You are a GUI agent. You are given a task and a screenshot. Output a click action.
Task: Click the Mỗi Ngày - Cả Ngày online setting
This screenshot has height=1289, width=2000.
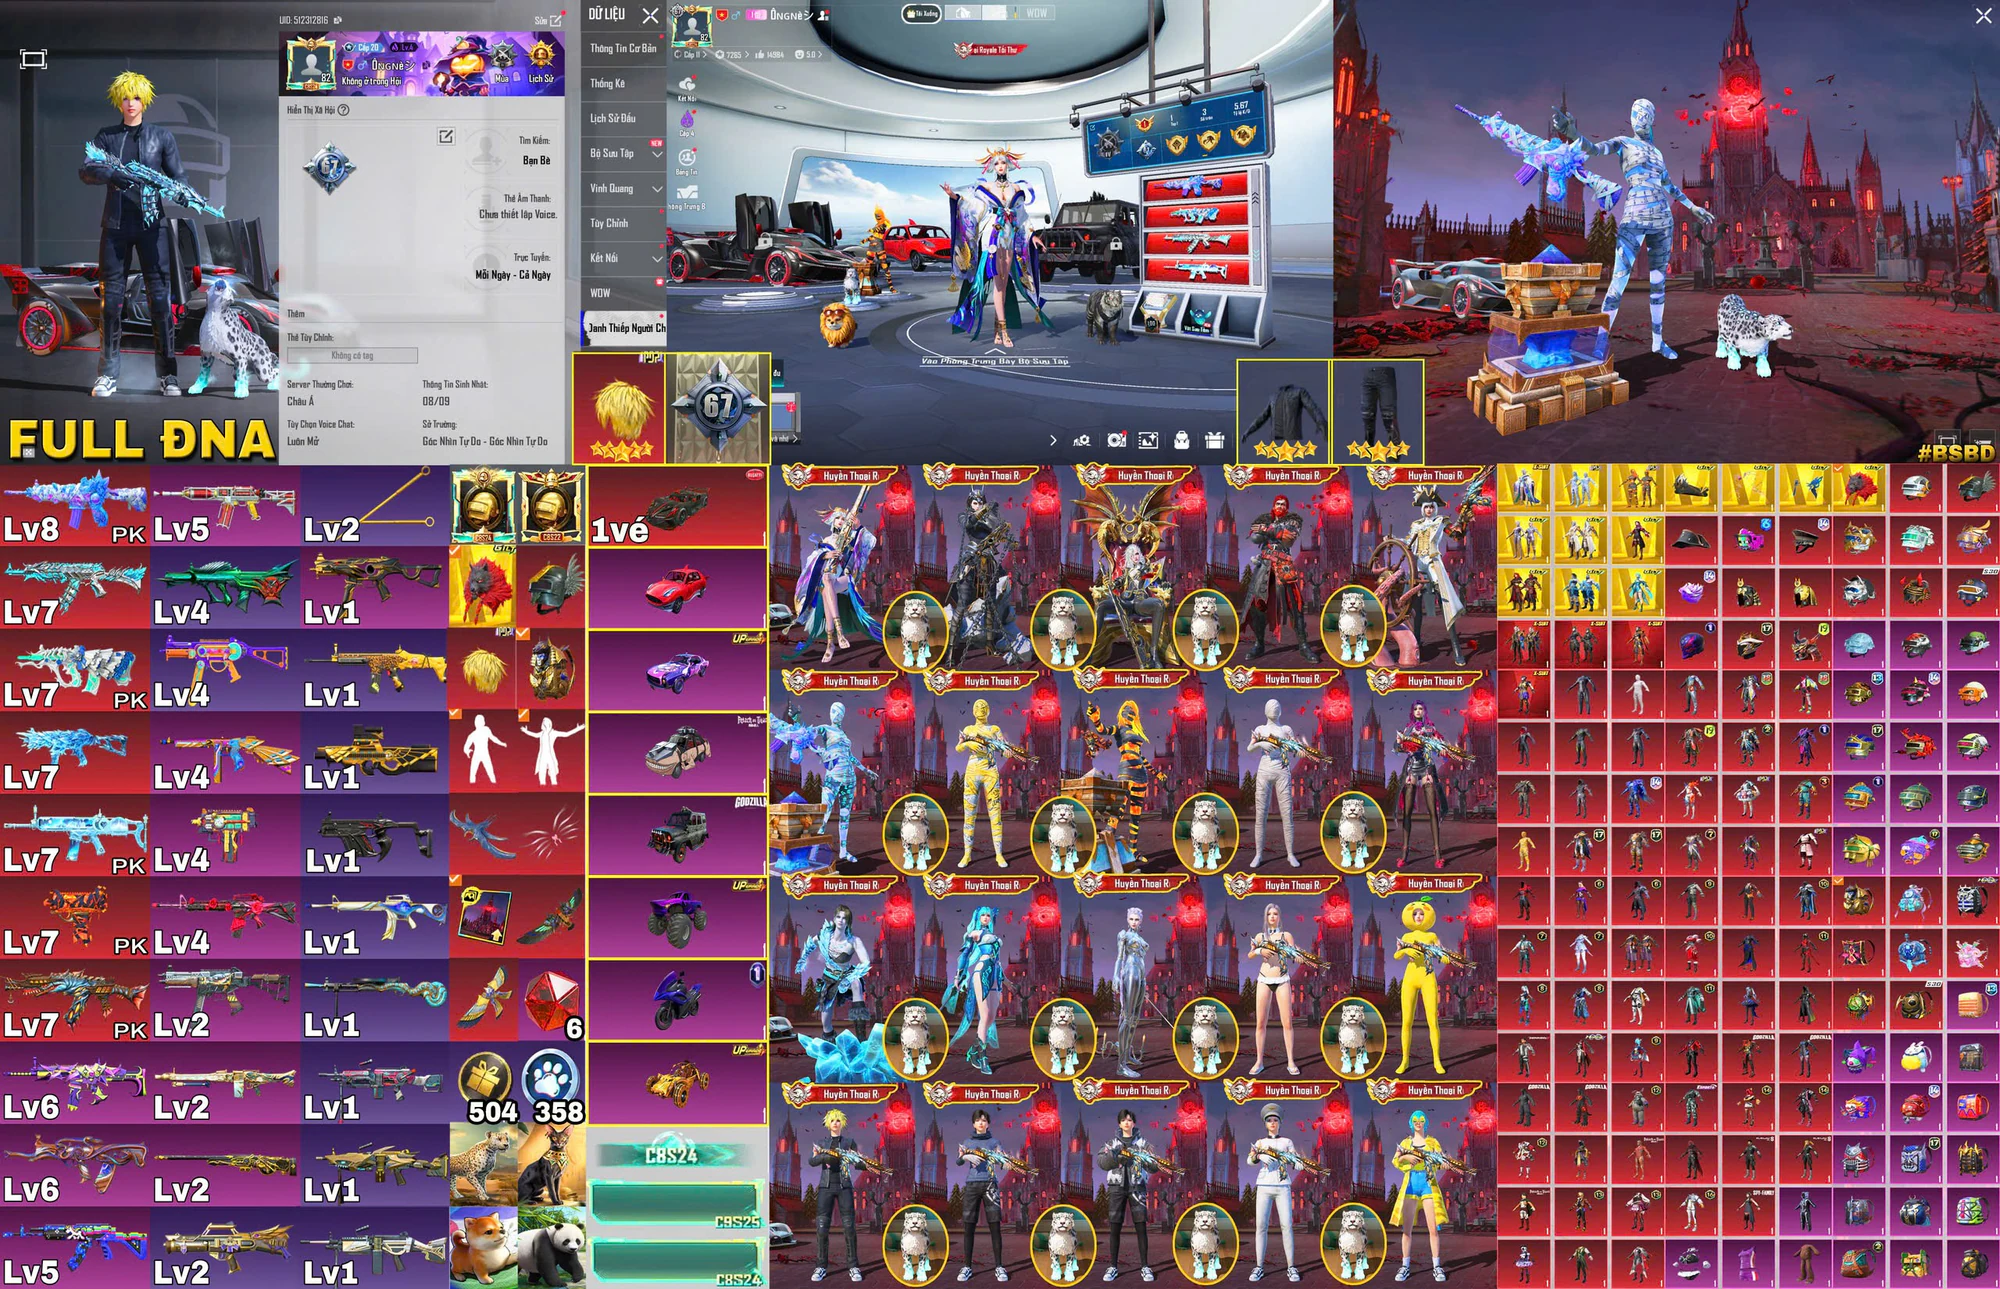[513, 275]
